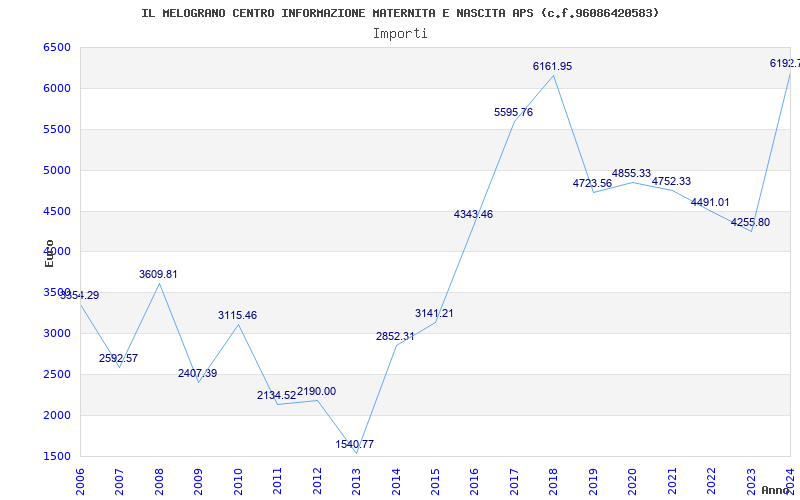Click the x-axis year 2006
The width and height of the screenshot is (800, 500).
click(80, 481)
